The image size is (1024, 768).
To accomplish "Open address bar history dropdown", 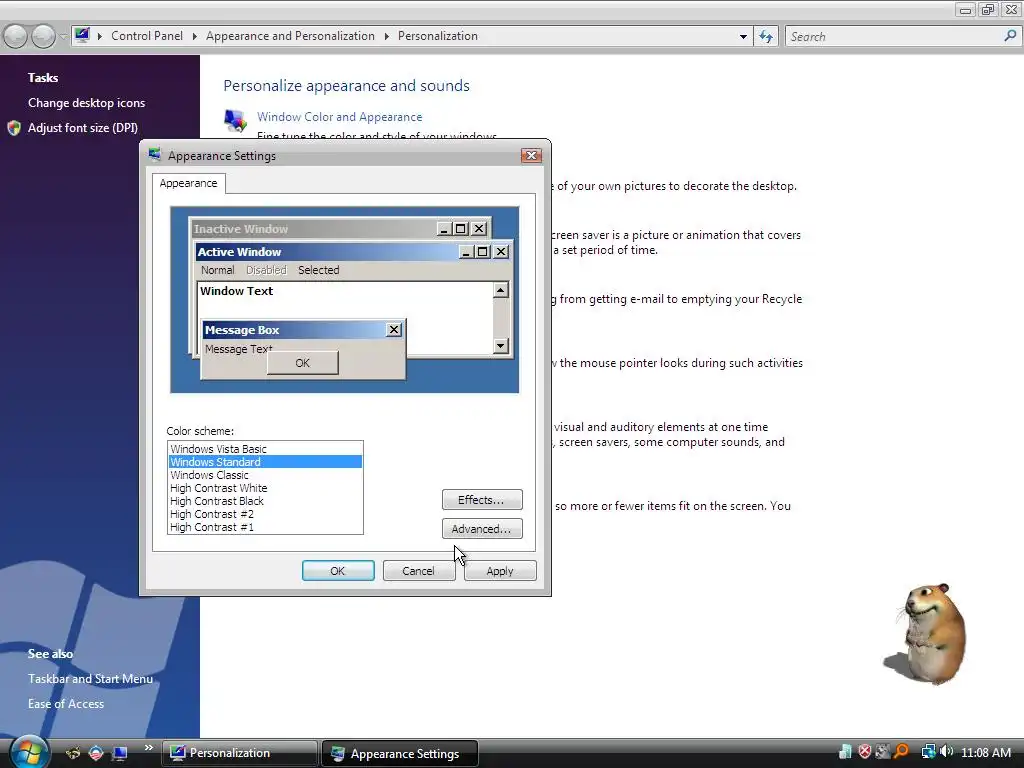I will pyautogui.click(x=743, y=37).
